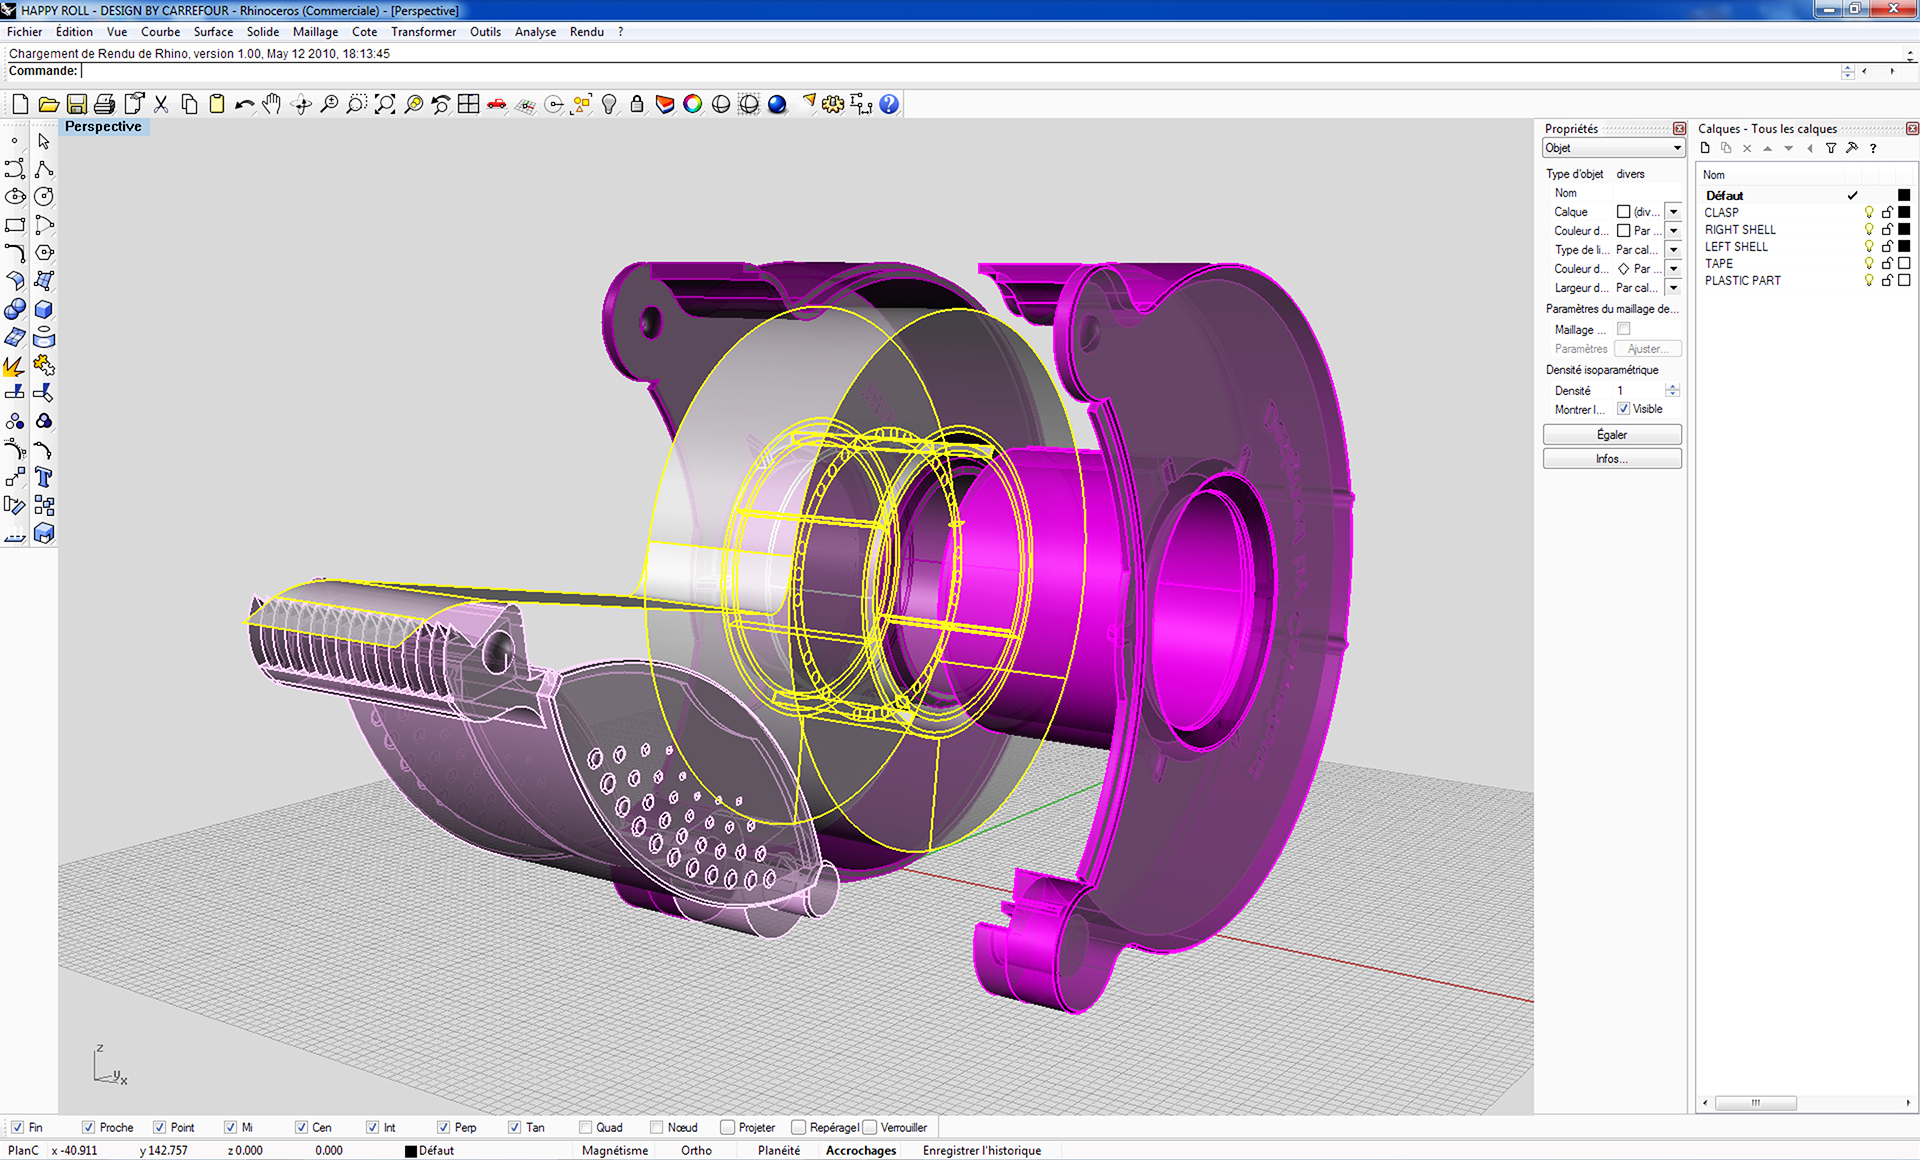Disable the Tan snap checkbox
Screen dimensions: 1920x1160
513,1127
